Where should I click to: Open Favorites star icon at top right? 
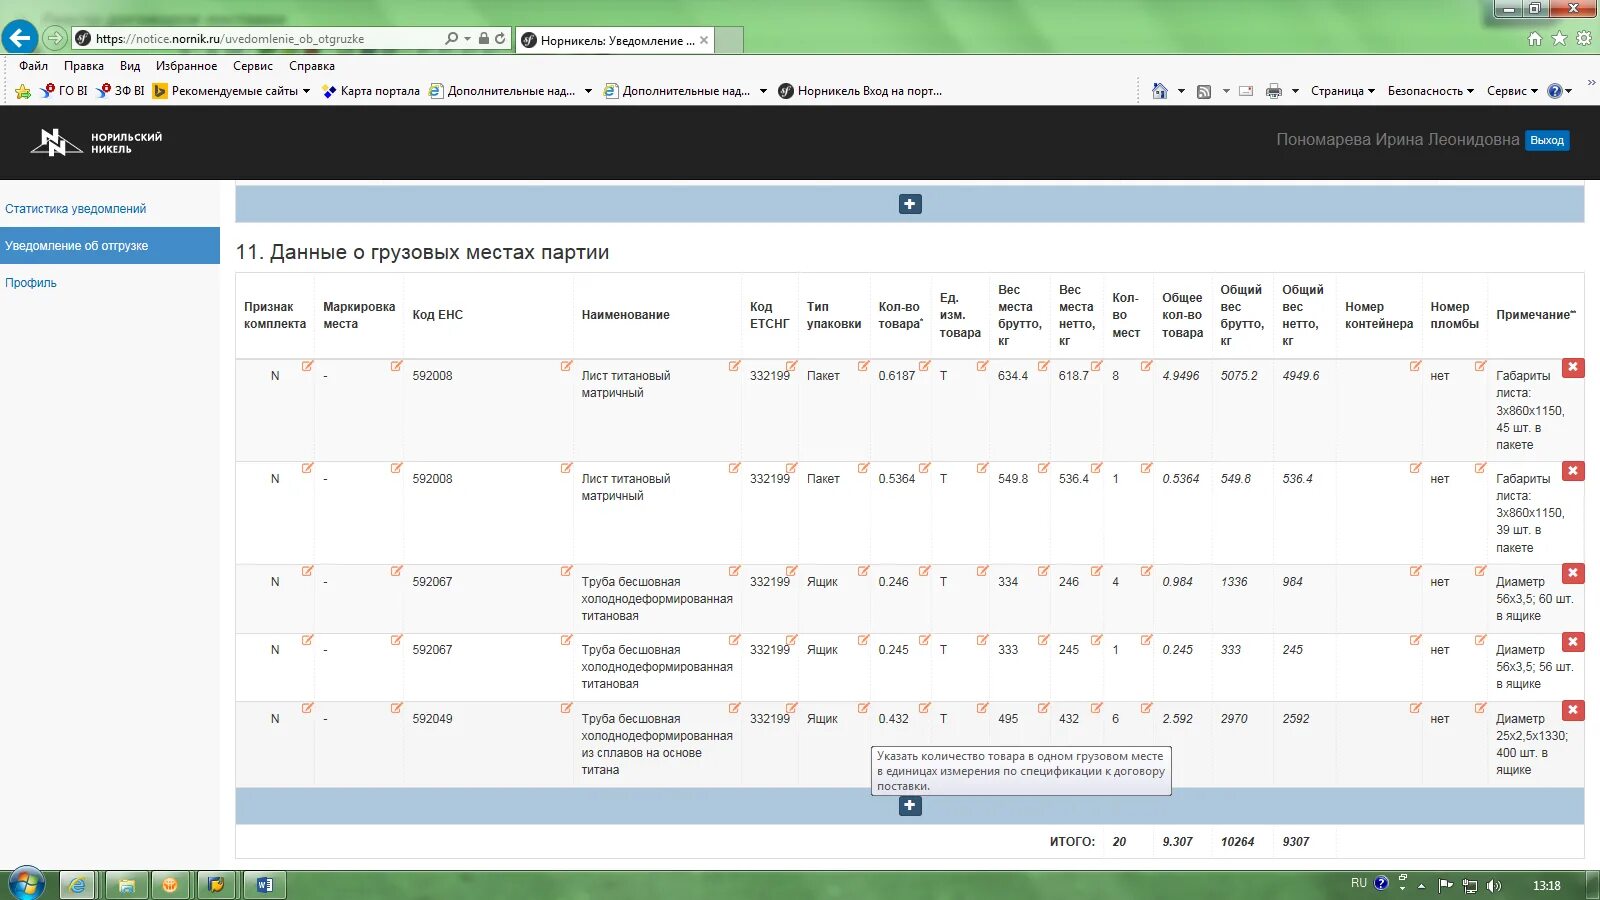1559,38
